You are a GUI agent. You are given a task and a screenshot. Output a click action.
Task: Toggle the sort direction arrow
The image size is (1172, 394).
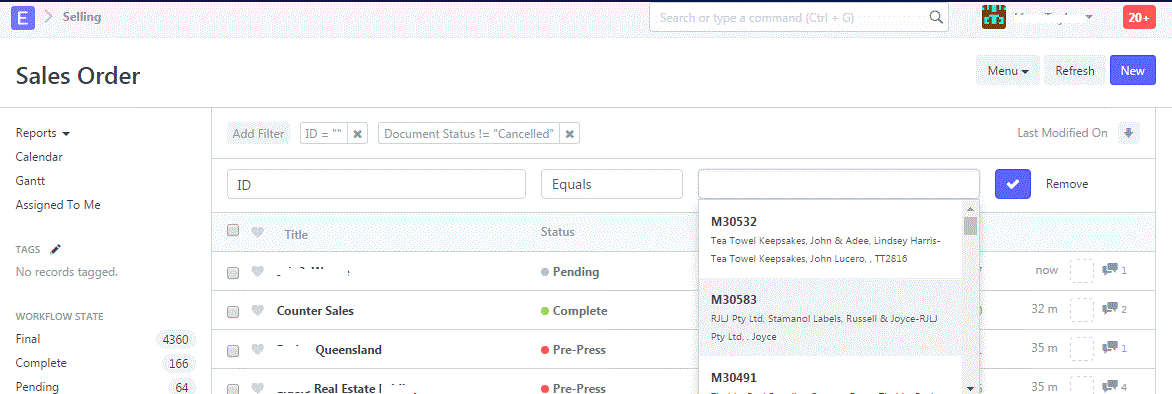(1129, 133)
